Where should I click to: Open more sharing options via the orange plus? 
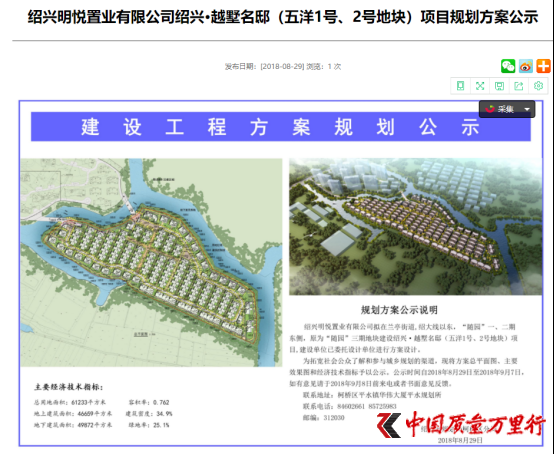(543, 66)
